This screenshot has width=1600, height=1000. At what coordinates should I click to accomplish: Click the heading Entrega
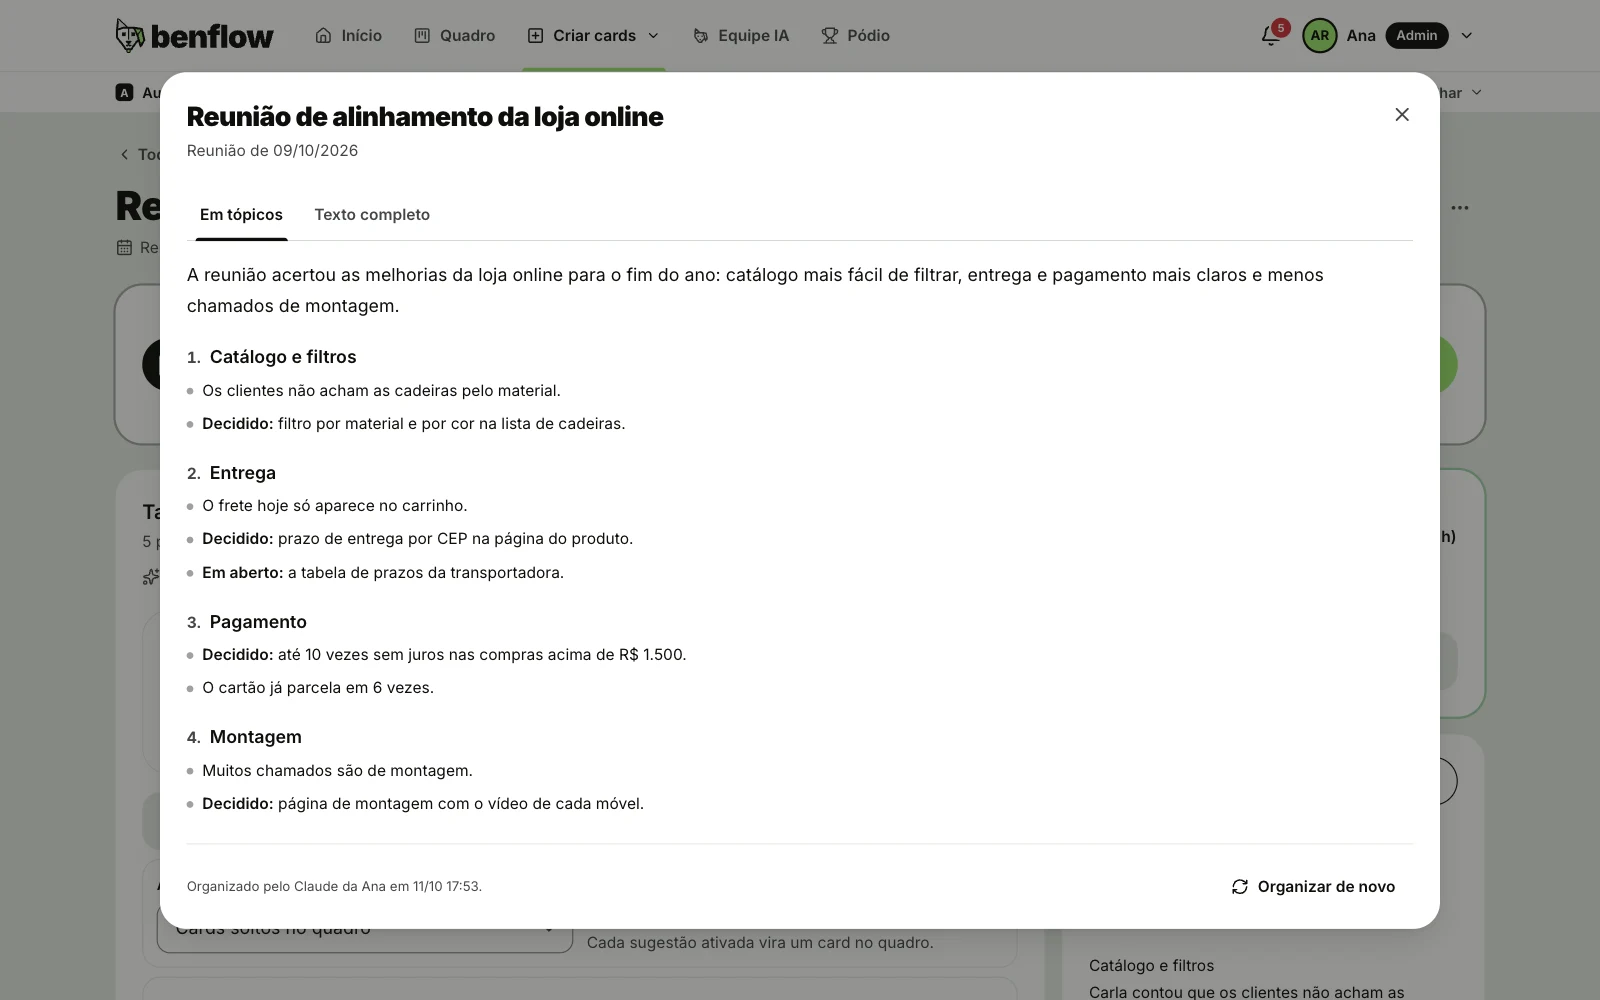click(x=243, y=473)
